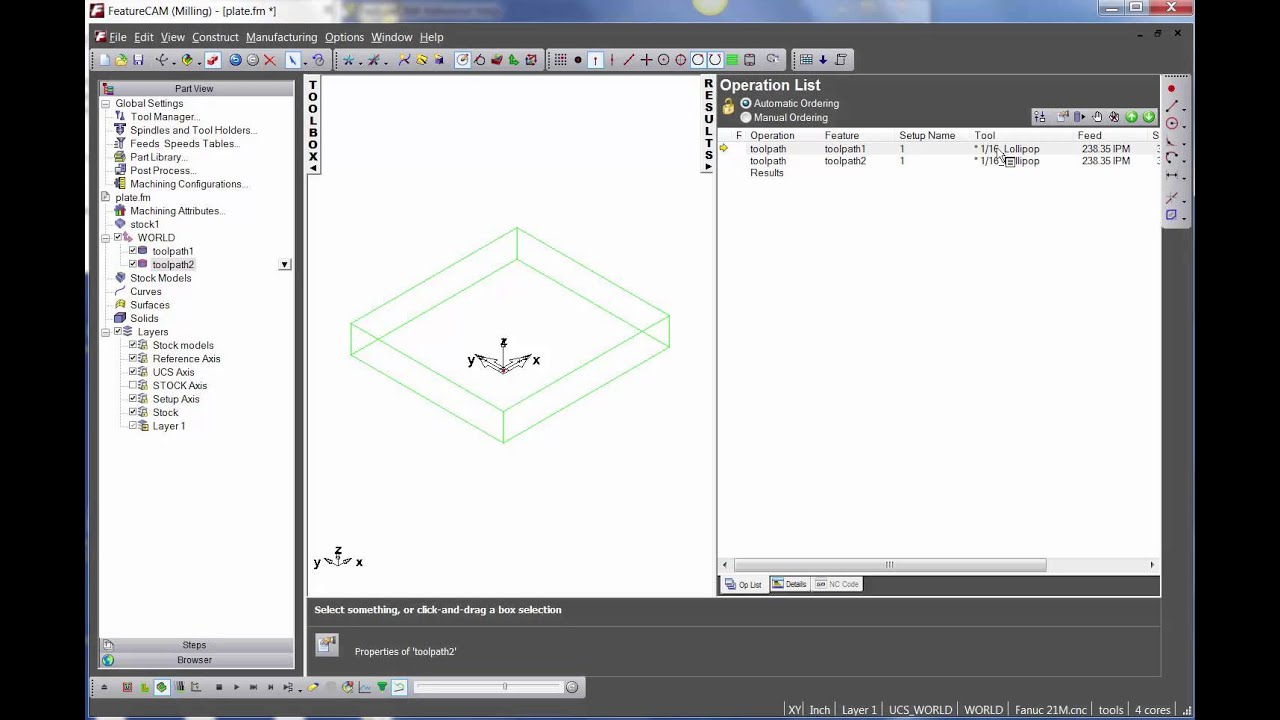
Task: Toggle the UCS Axis layer checkbox
Action: click(x=133, y=372)
